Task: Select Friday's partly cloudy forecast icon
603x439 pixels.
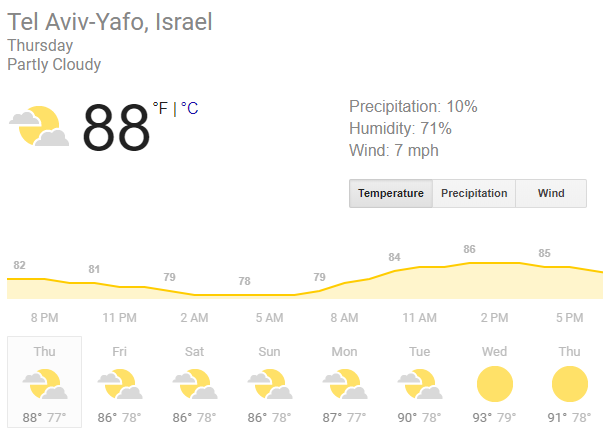Action: [120, 384]
